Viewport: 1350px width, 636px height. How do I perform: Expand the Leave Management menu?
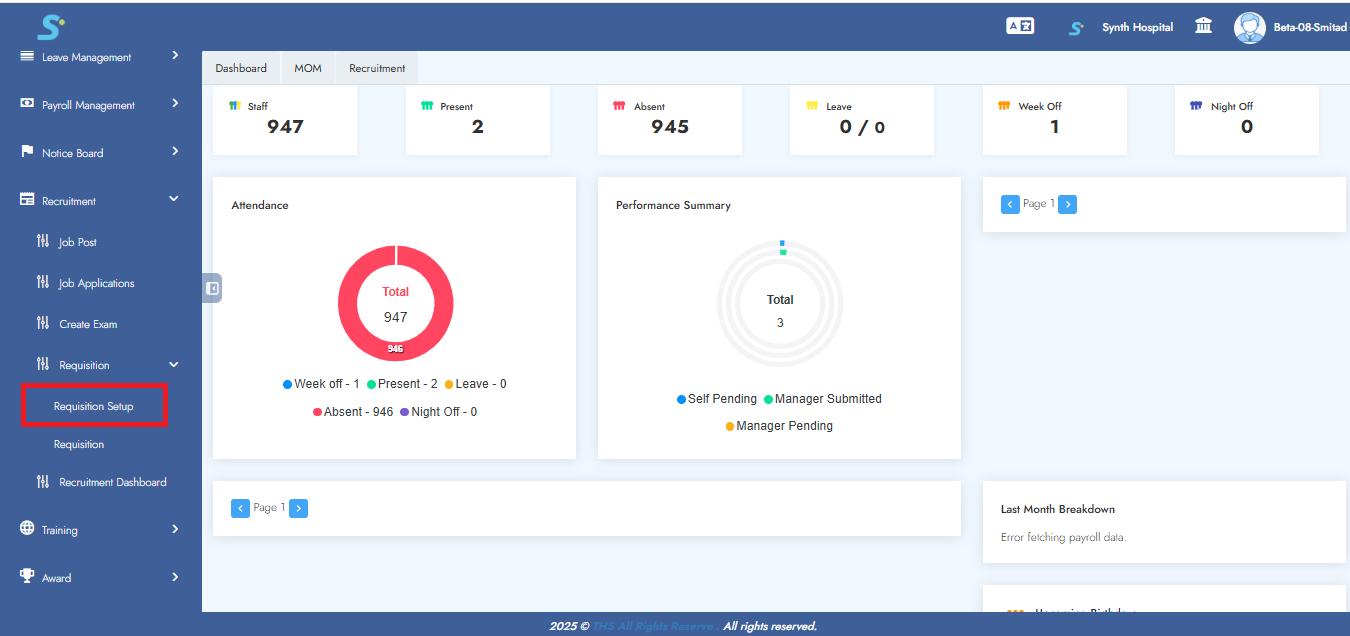tap(100, 57)
